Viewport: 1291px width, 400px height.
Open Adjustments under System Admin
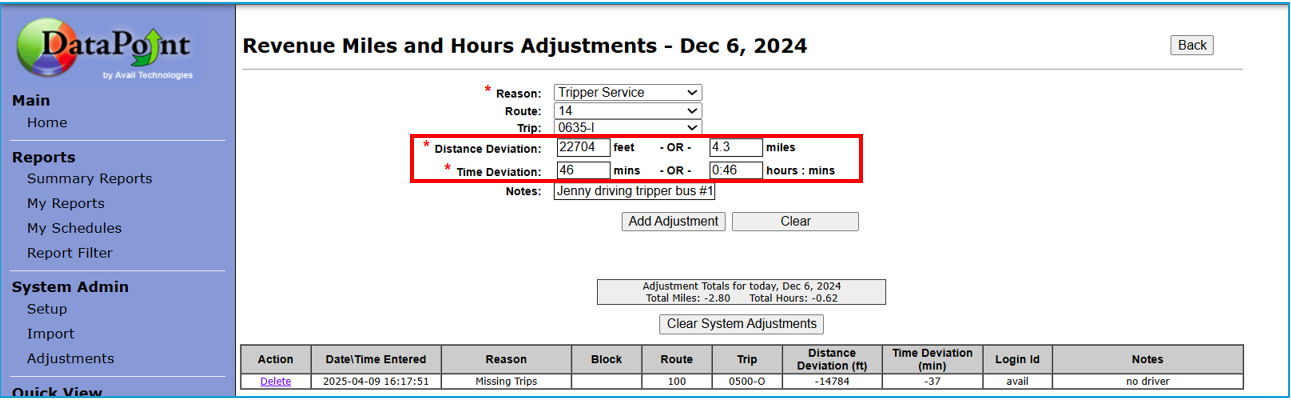coord(70,359)
